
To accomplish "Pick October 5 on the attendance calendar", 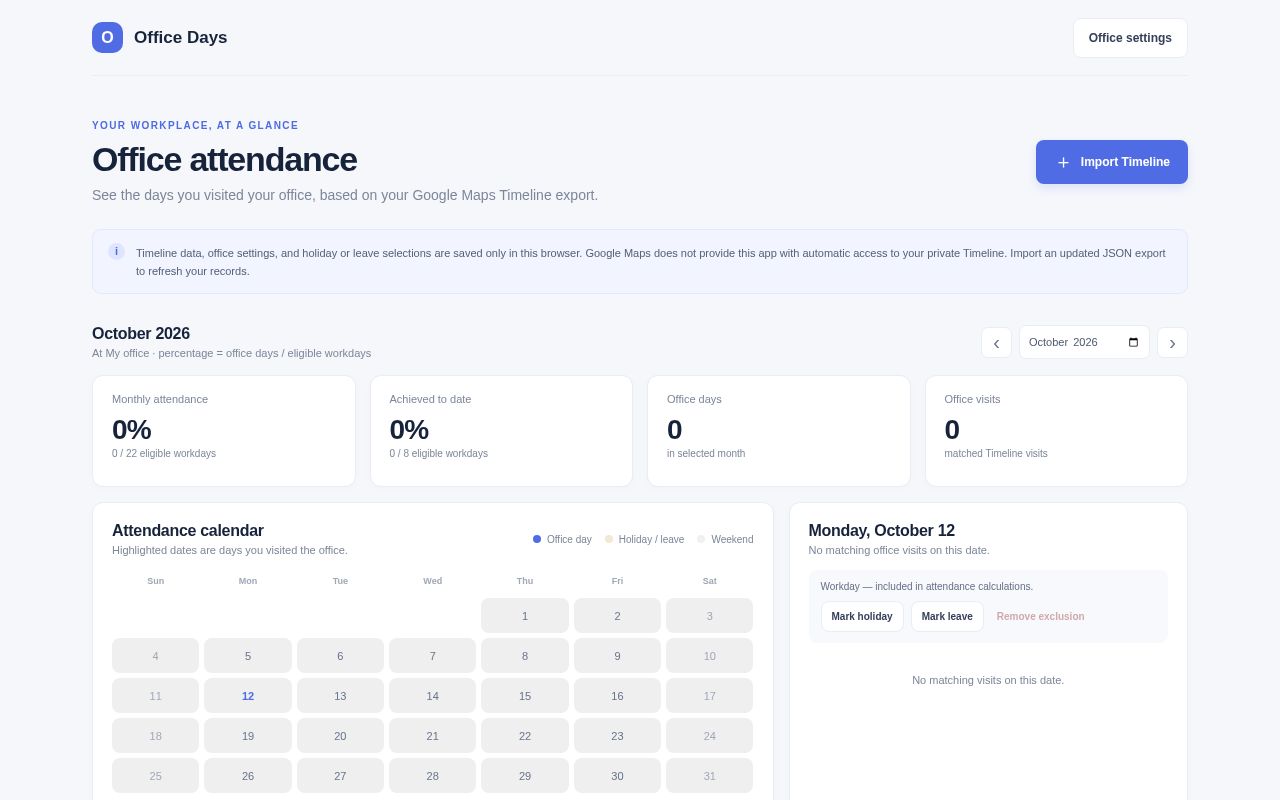I will [248, 656].
